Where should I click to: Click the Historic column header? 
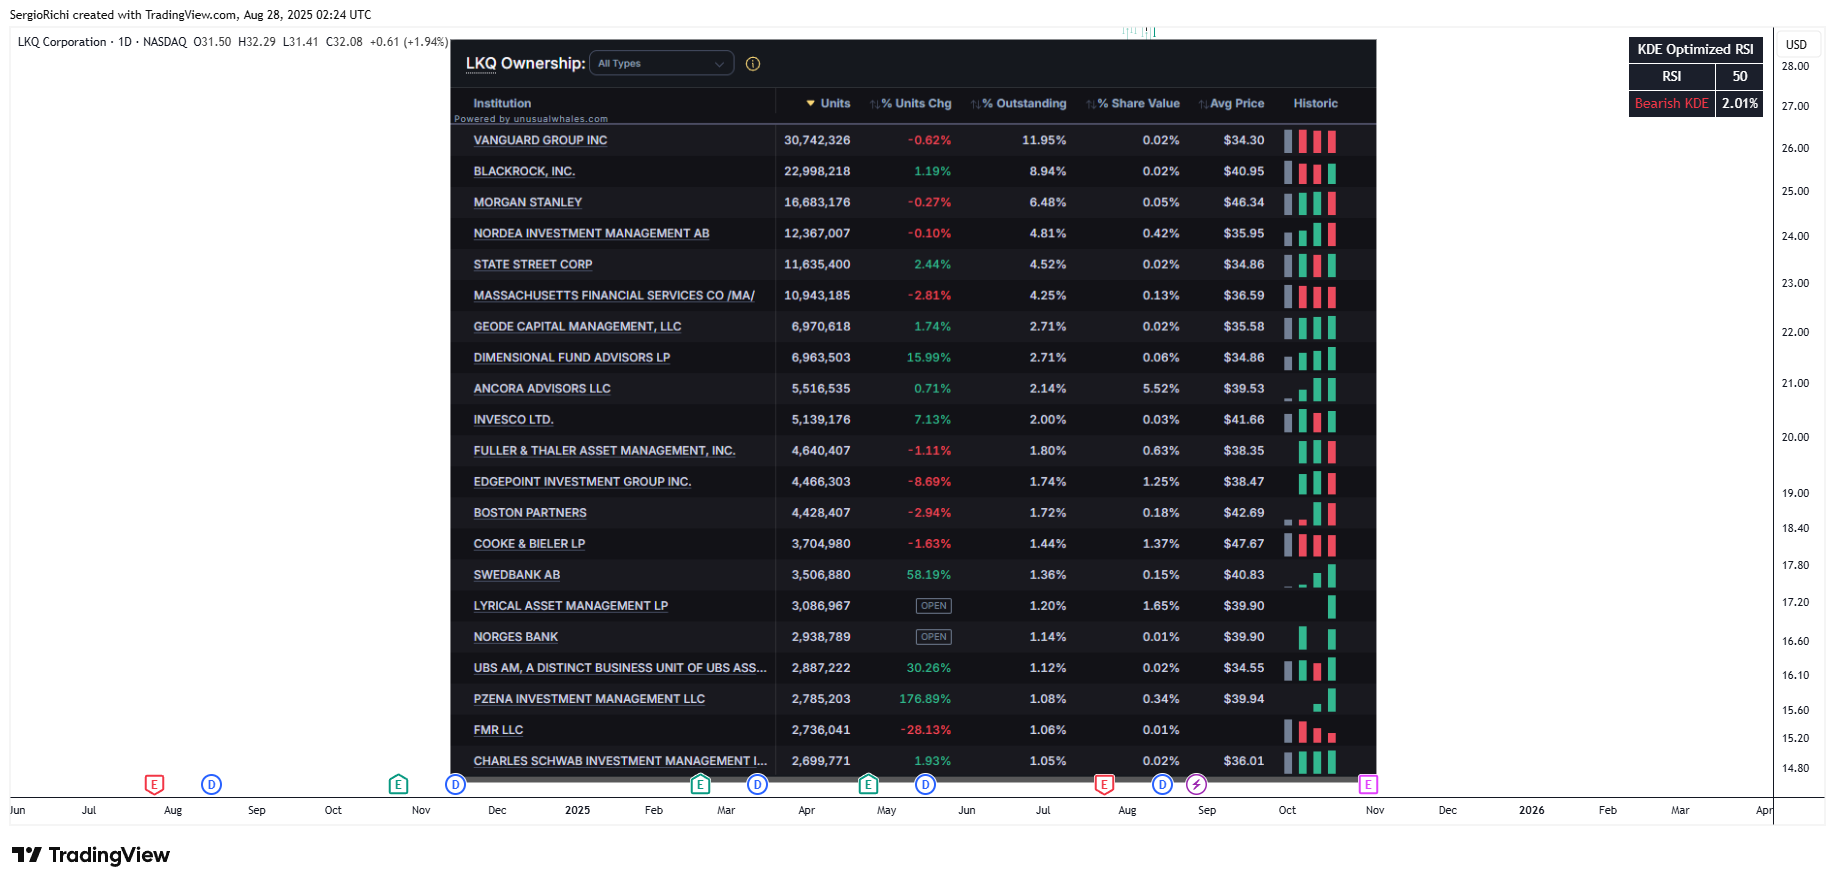[1315, 103]
